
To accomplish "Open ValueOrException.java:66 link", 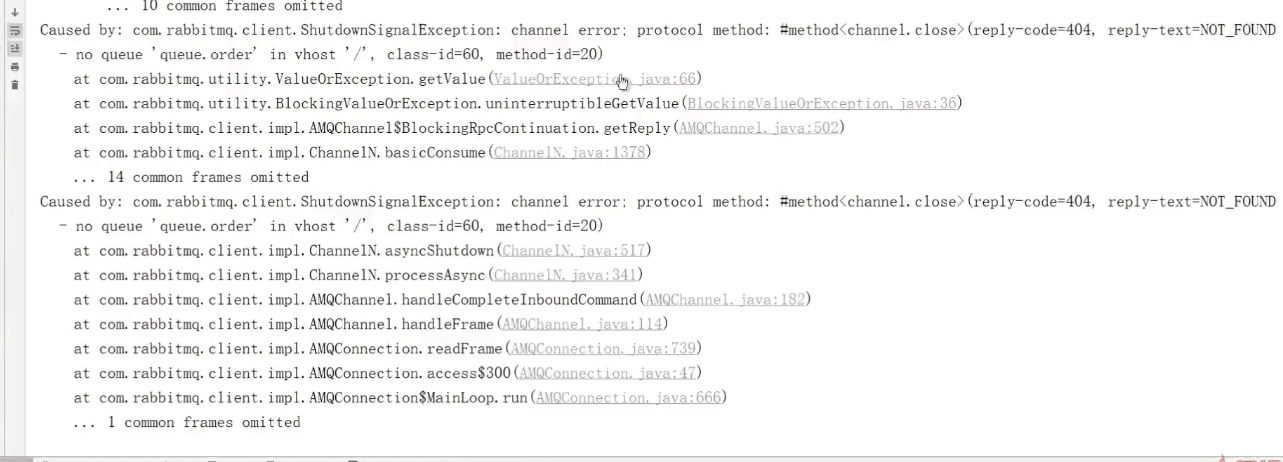I will pos(595,78).
